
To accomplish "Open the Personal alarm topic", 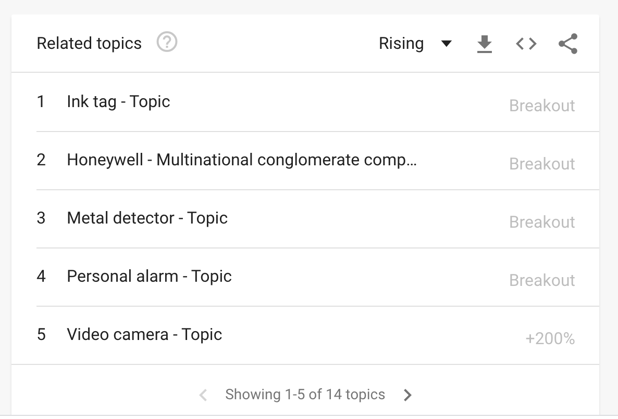I will click(x=149, y=276).
